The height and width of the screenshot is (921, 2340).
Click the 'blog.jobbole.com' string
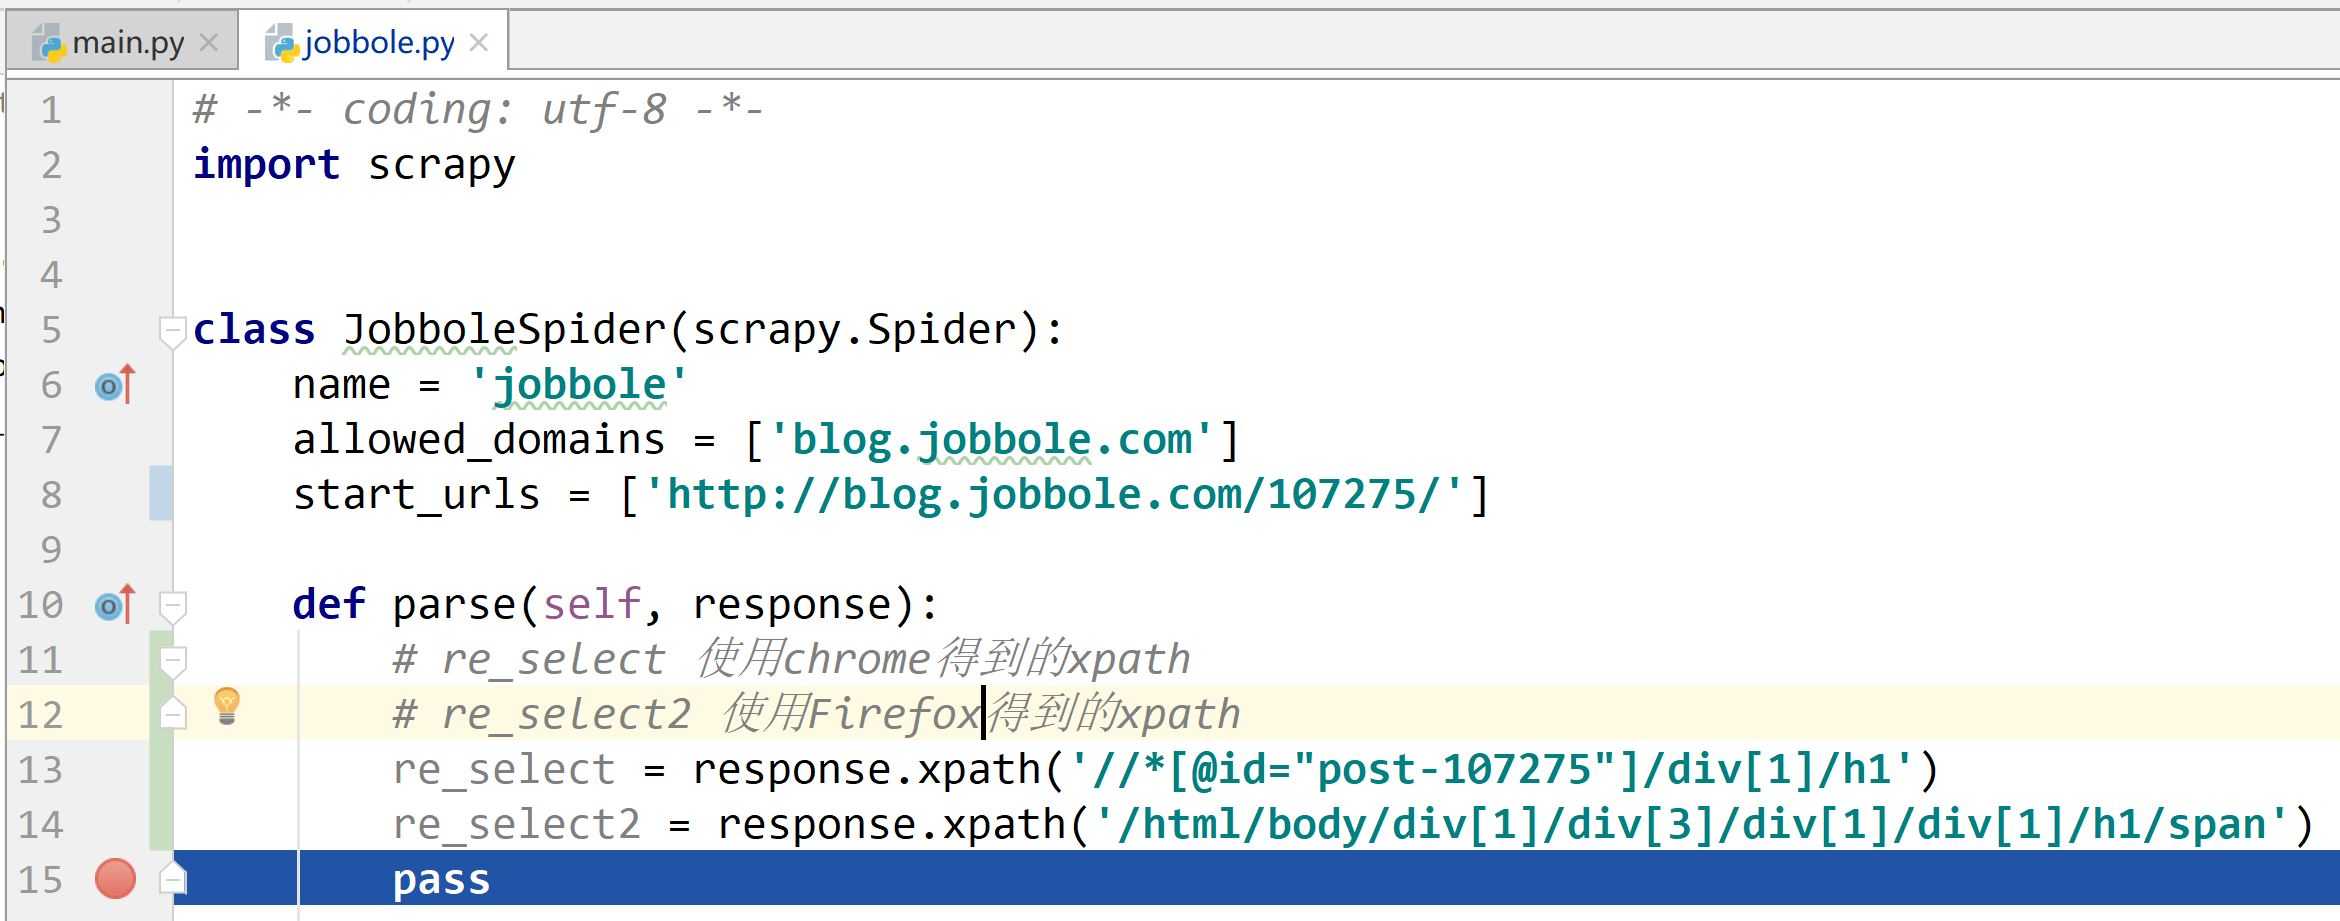(x=991, y=440)
